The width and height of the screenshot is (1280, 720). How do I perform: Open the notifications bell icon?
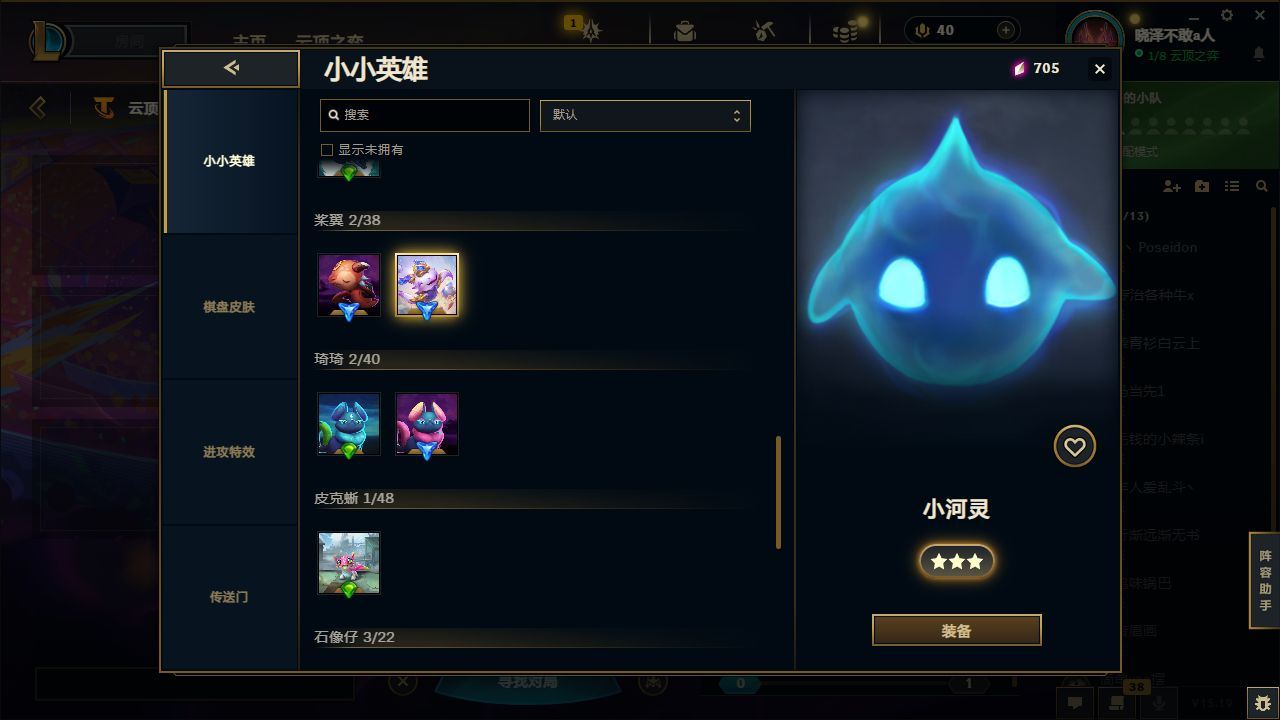pos(1258,54)
